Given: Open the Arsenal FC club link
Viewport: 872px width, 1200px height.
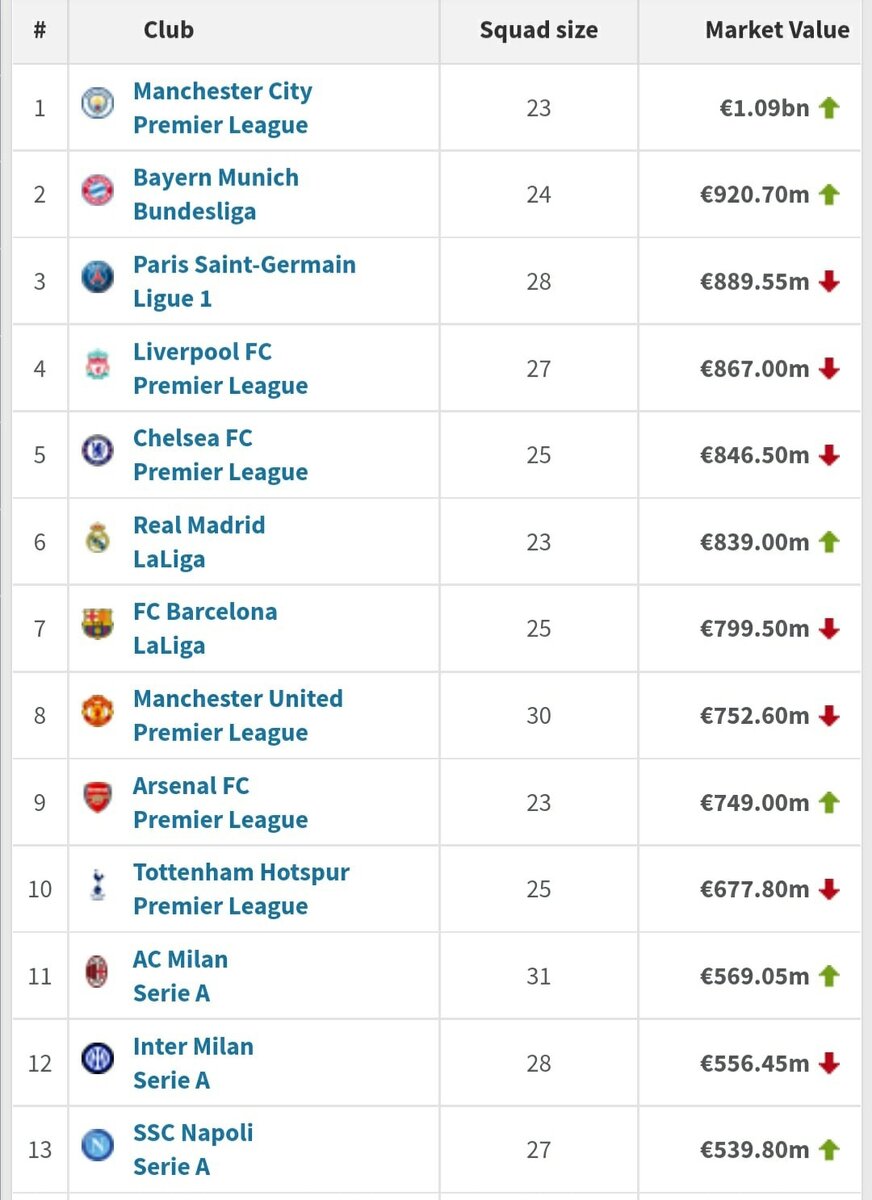Looking at the screenshot, I should click(x=191, y=785).
